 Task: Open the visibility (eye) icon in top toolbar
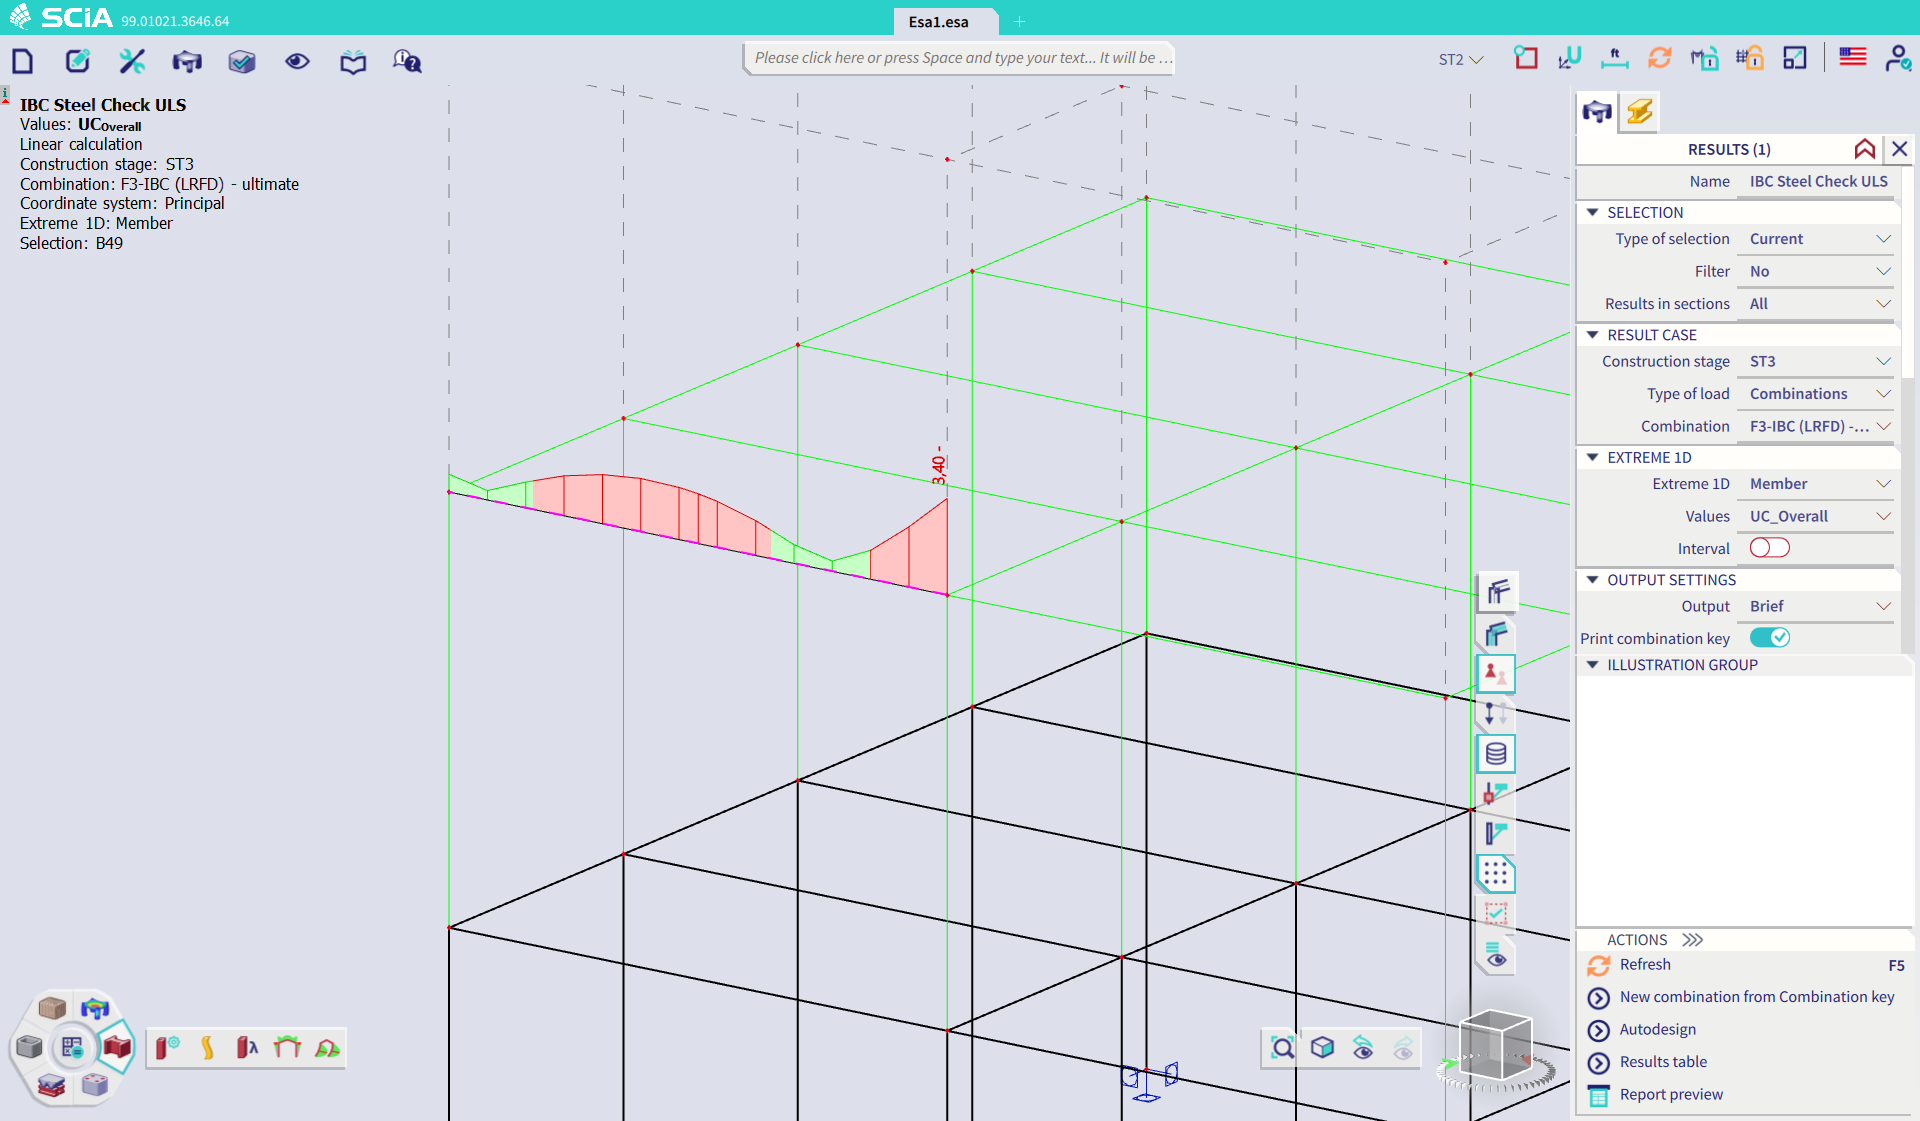(x=296, y=61)
